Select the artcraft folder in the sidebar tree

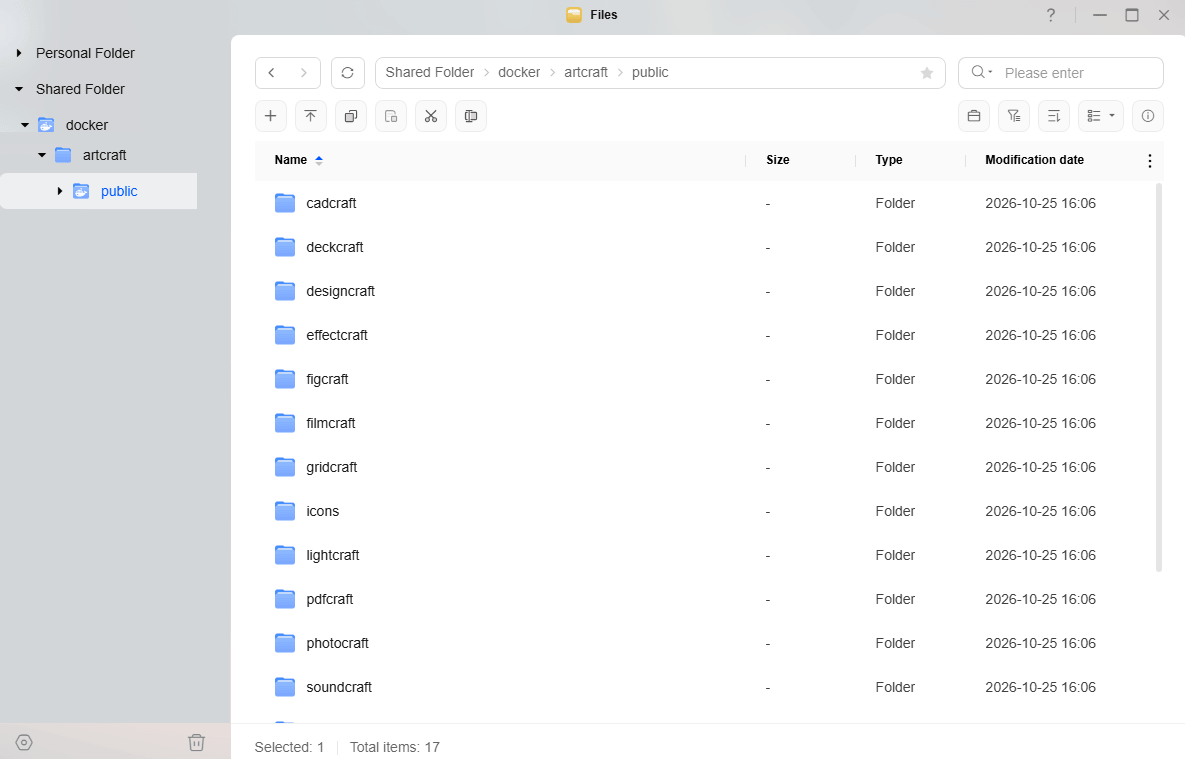pos(104,155)
